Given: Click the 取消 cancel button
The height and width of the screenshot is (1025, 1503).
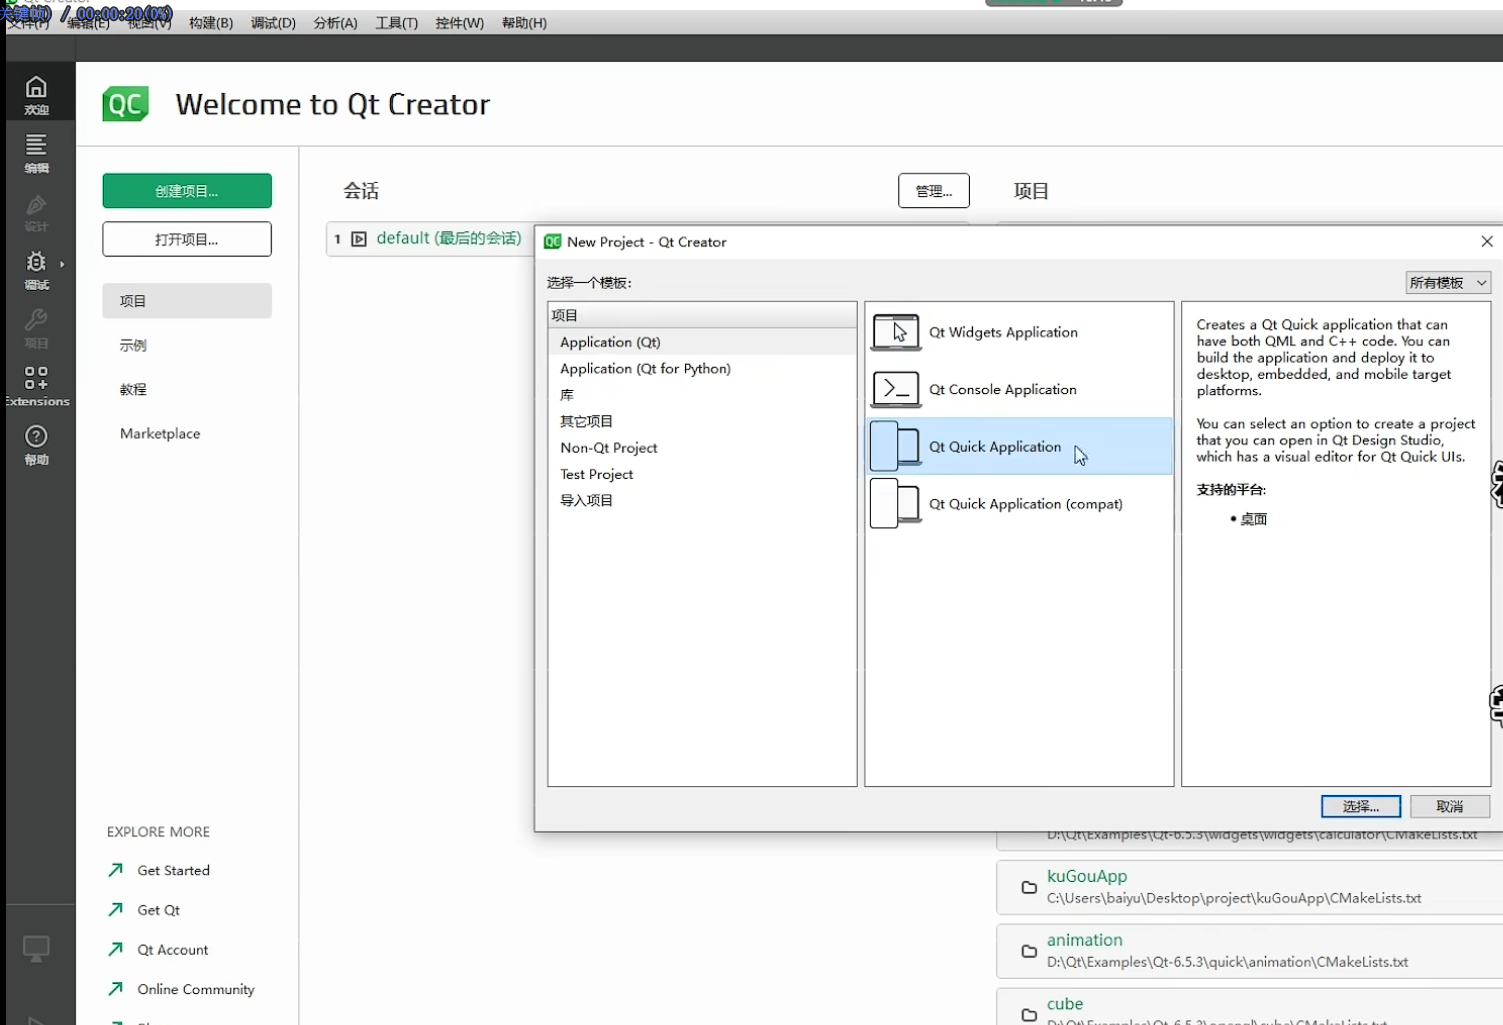Looking at the screenshot, I should point(1449,807).
